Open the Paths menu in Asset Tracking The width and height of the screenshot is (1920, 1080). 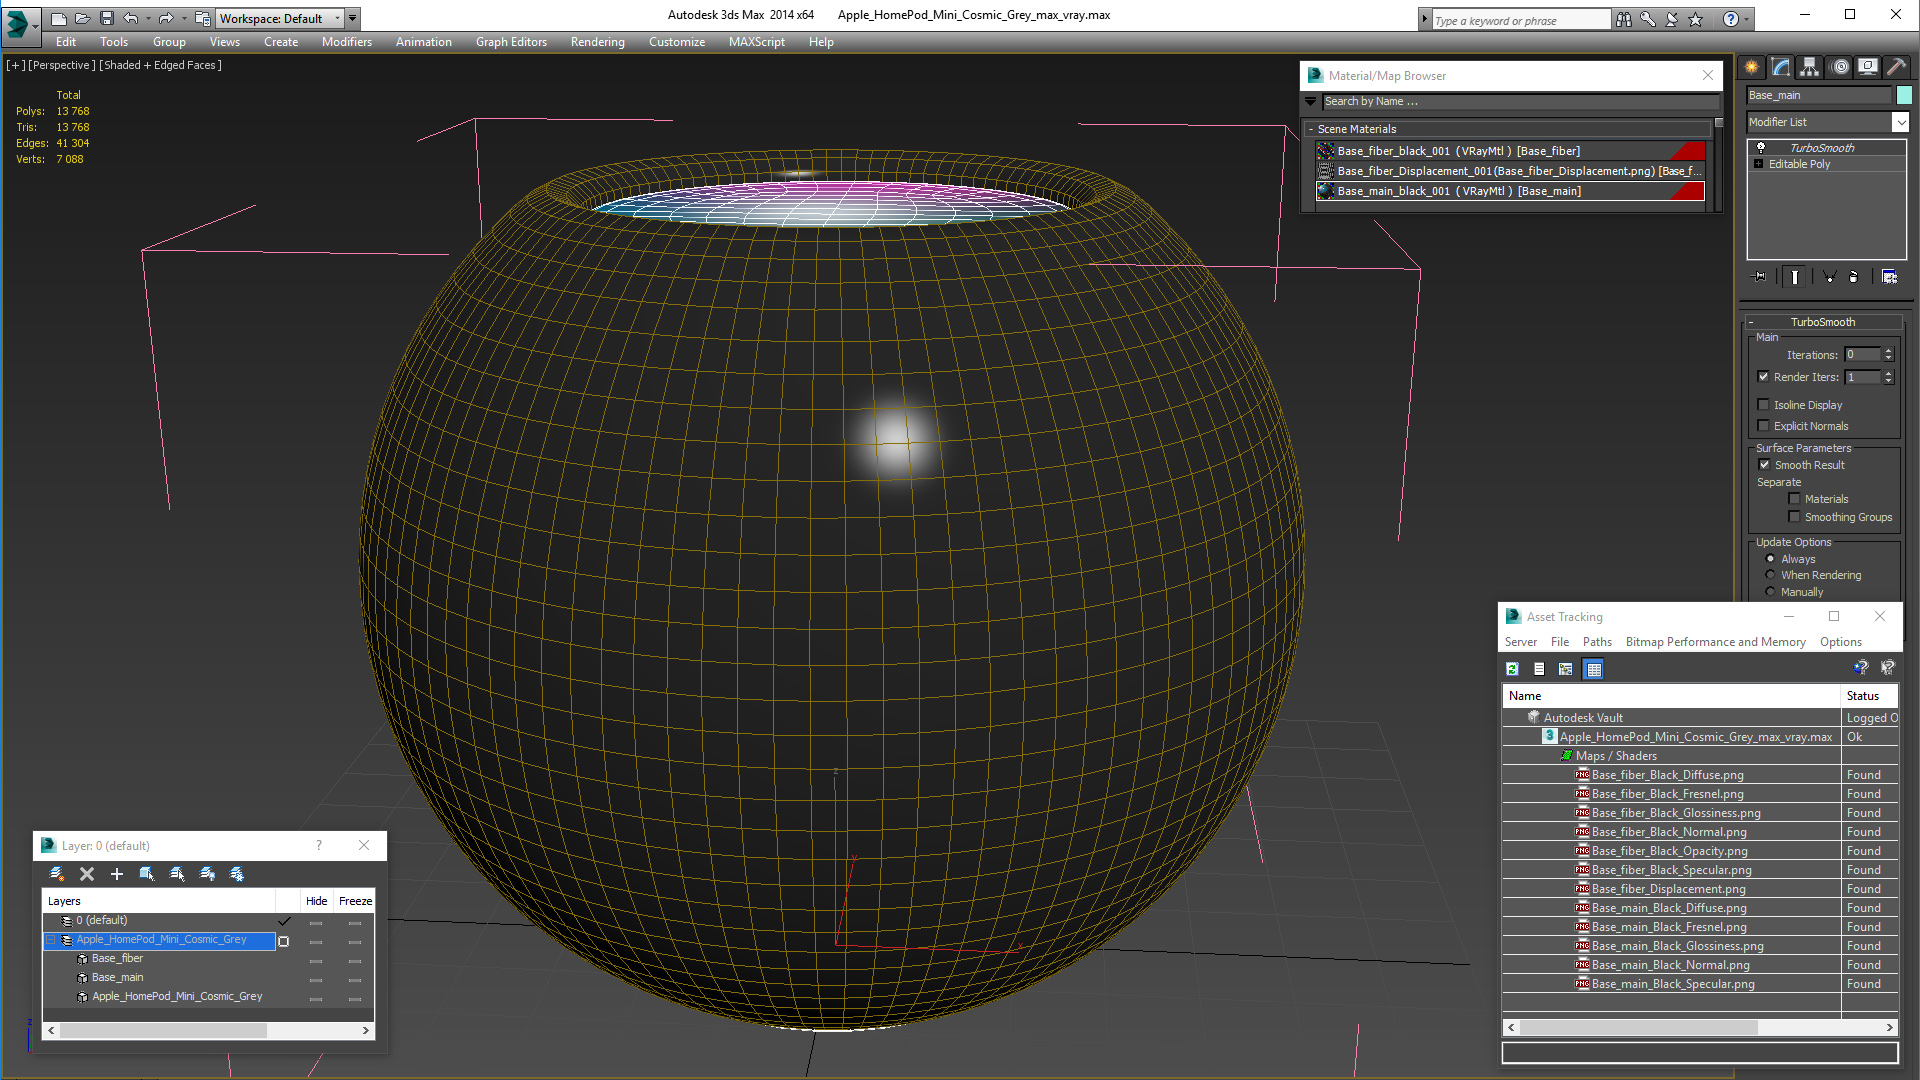click(x=1596, y=642)
